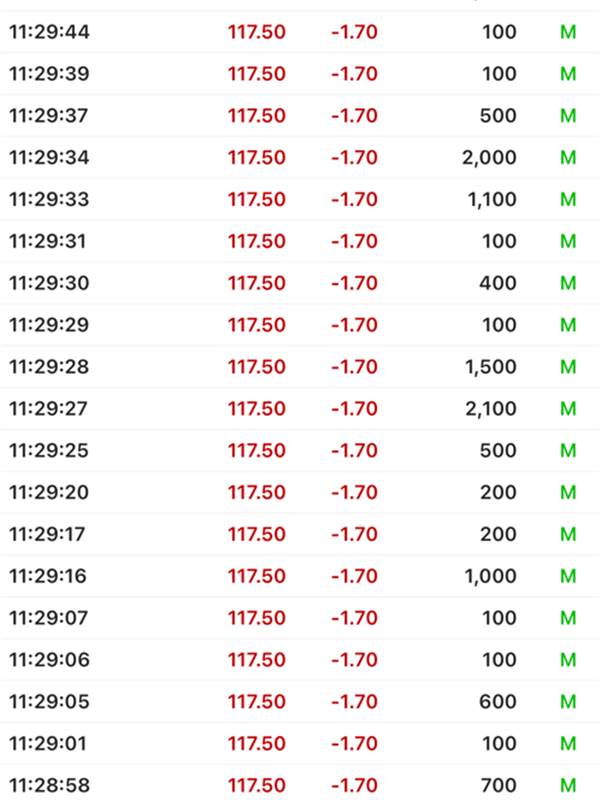
Task: Open the 11:29:25 trade with 500 volume
Action: click(x=300, y=451)
